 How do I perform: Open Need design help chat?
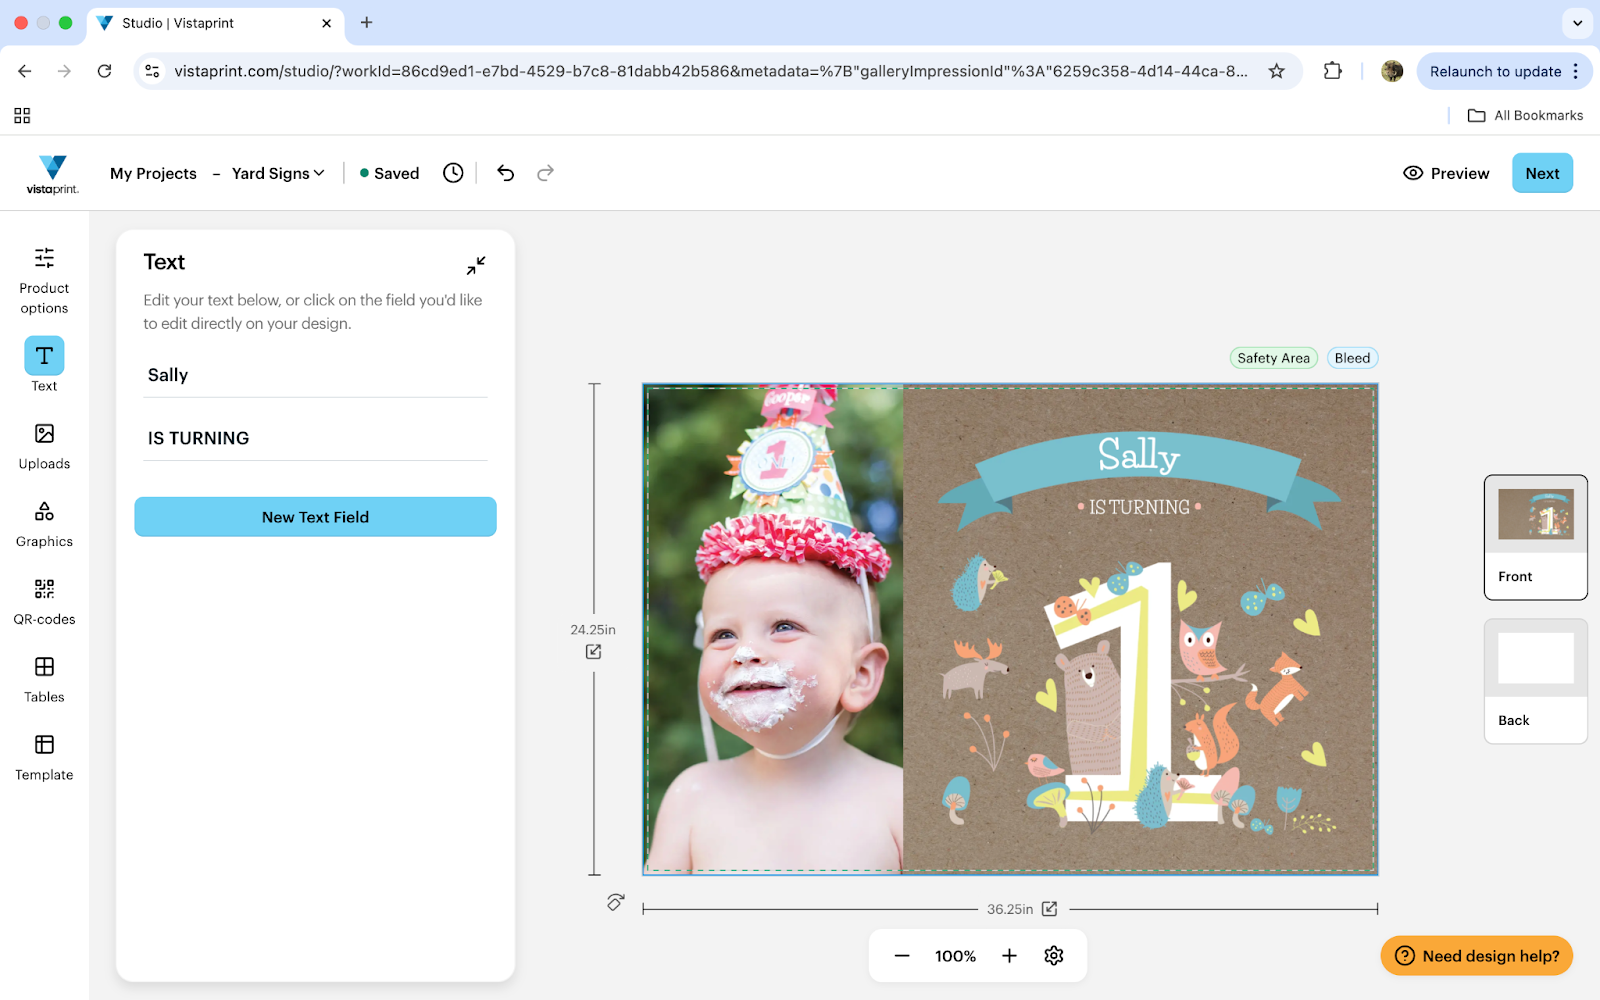[1476, 956]
